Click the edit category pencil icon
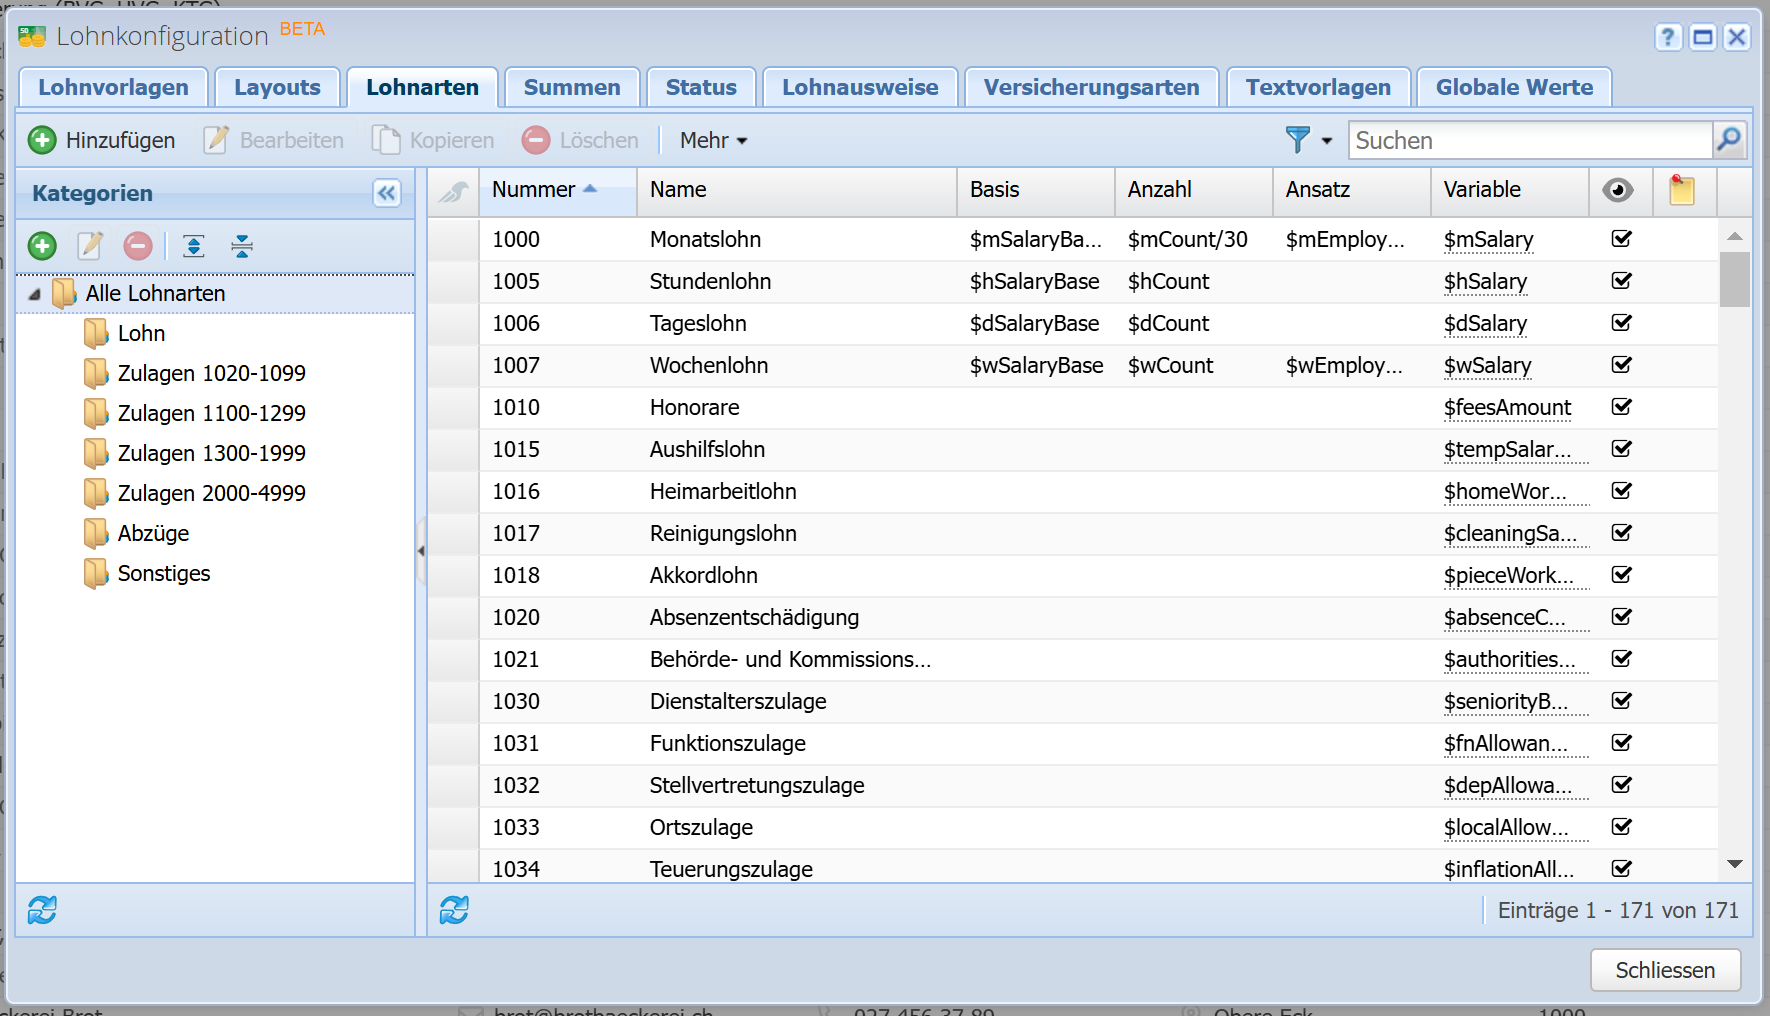The height and width of the screenshot is (1016, 1770). tap(90, 246)
